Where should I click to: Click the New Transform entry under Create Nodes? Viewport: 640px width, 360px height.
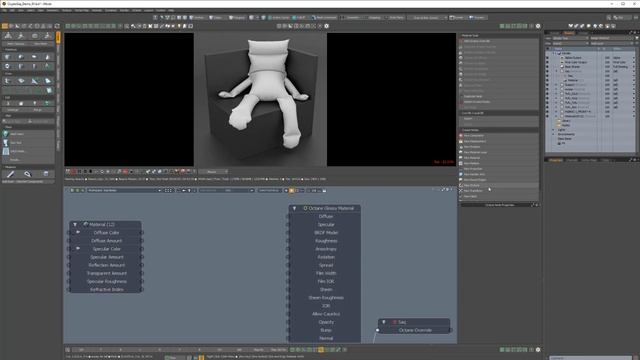click(x=499, y=191)
